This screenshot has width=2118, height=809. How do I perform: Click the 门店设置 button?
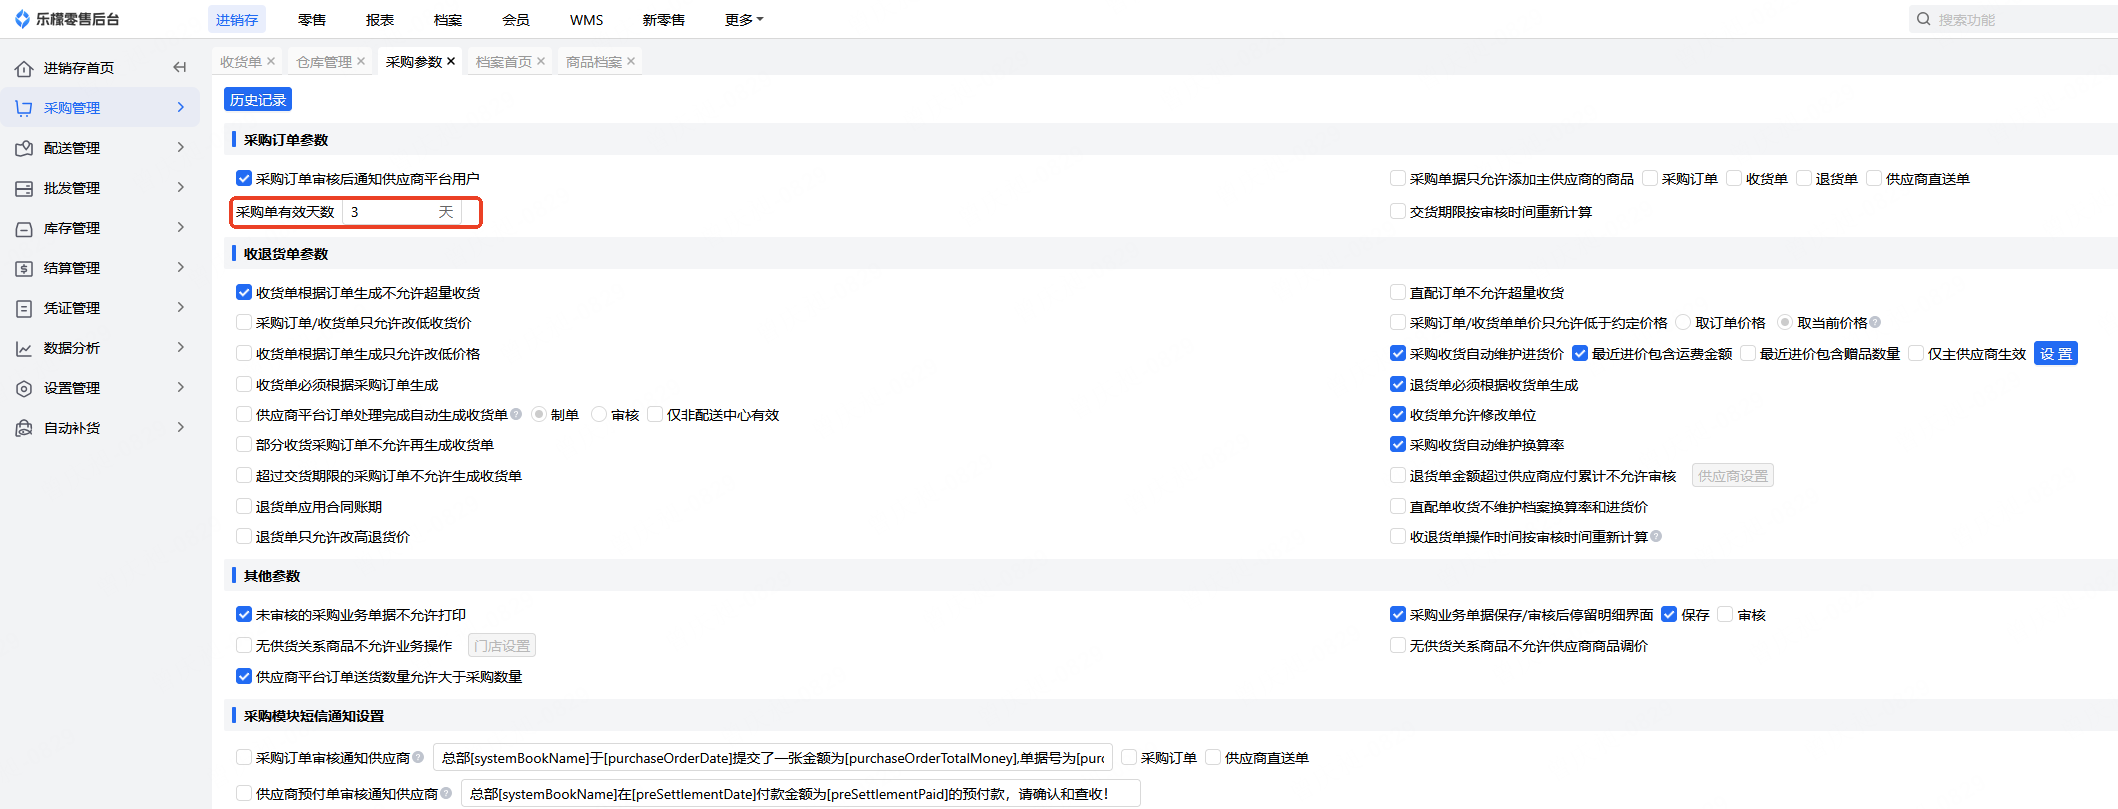502,646
